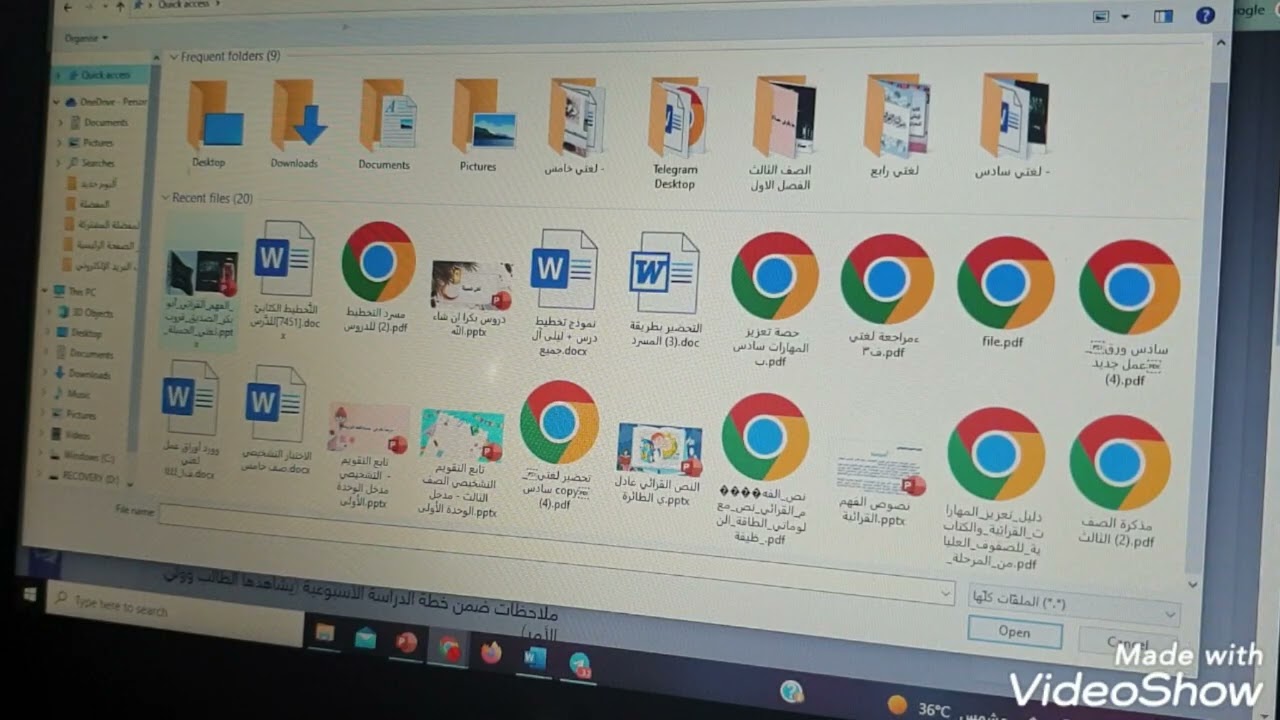Select Quick access in navigation pane

(x=102, y=75)
